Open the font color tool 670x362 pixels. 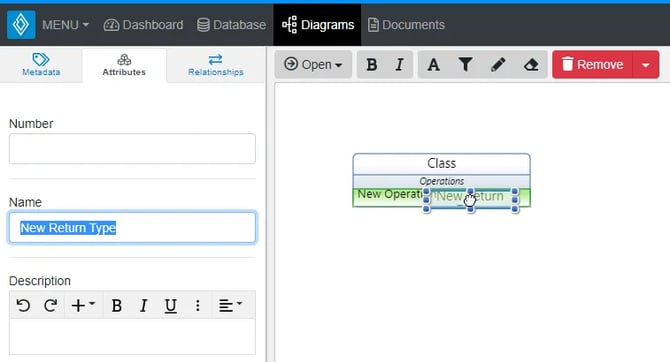[x=434, y=65]
